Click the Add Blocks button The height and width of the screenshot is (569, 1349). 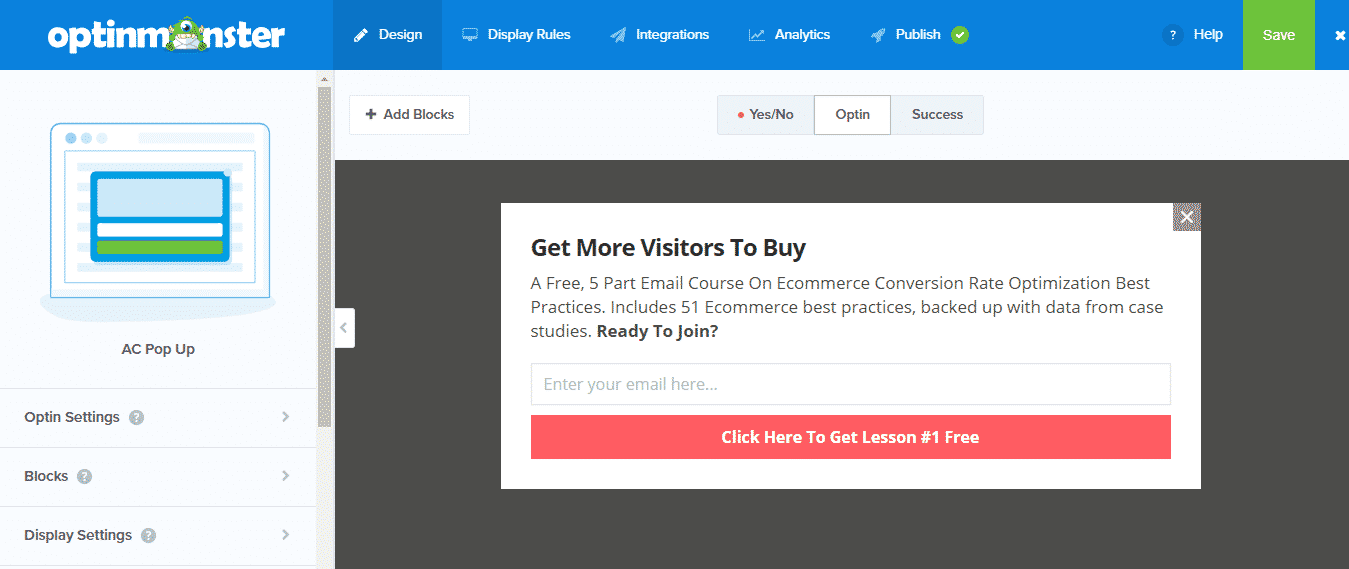pos(409,115)
